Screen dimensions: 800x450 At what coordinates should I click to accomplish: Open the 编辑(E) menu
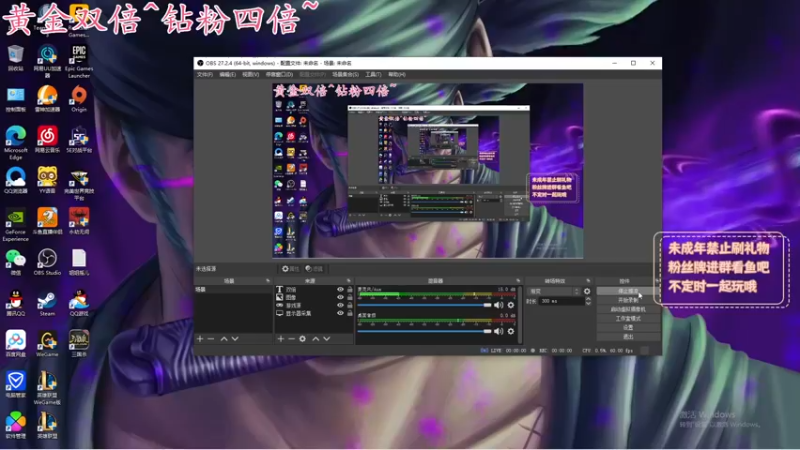[x=228, y=74]
